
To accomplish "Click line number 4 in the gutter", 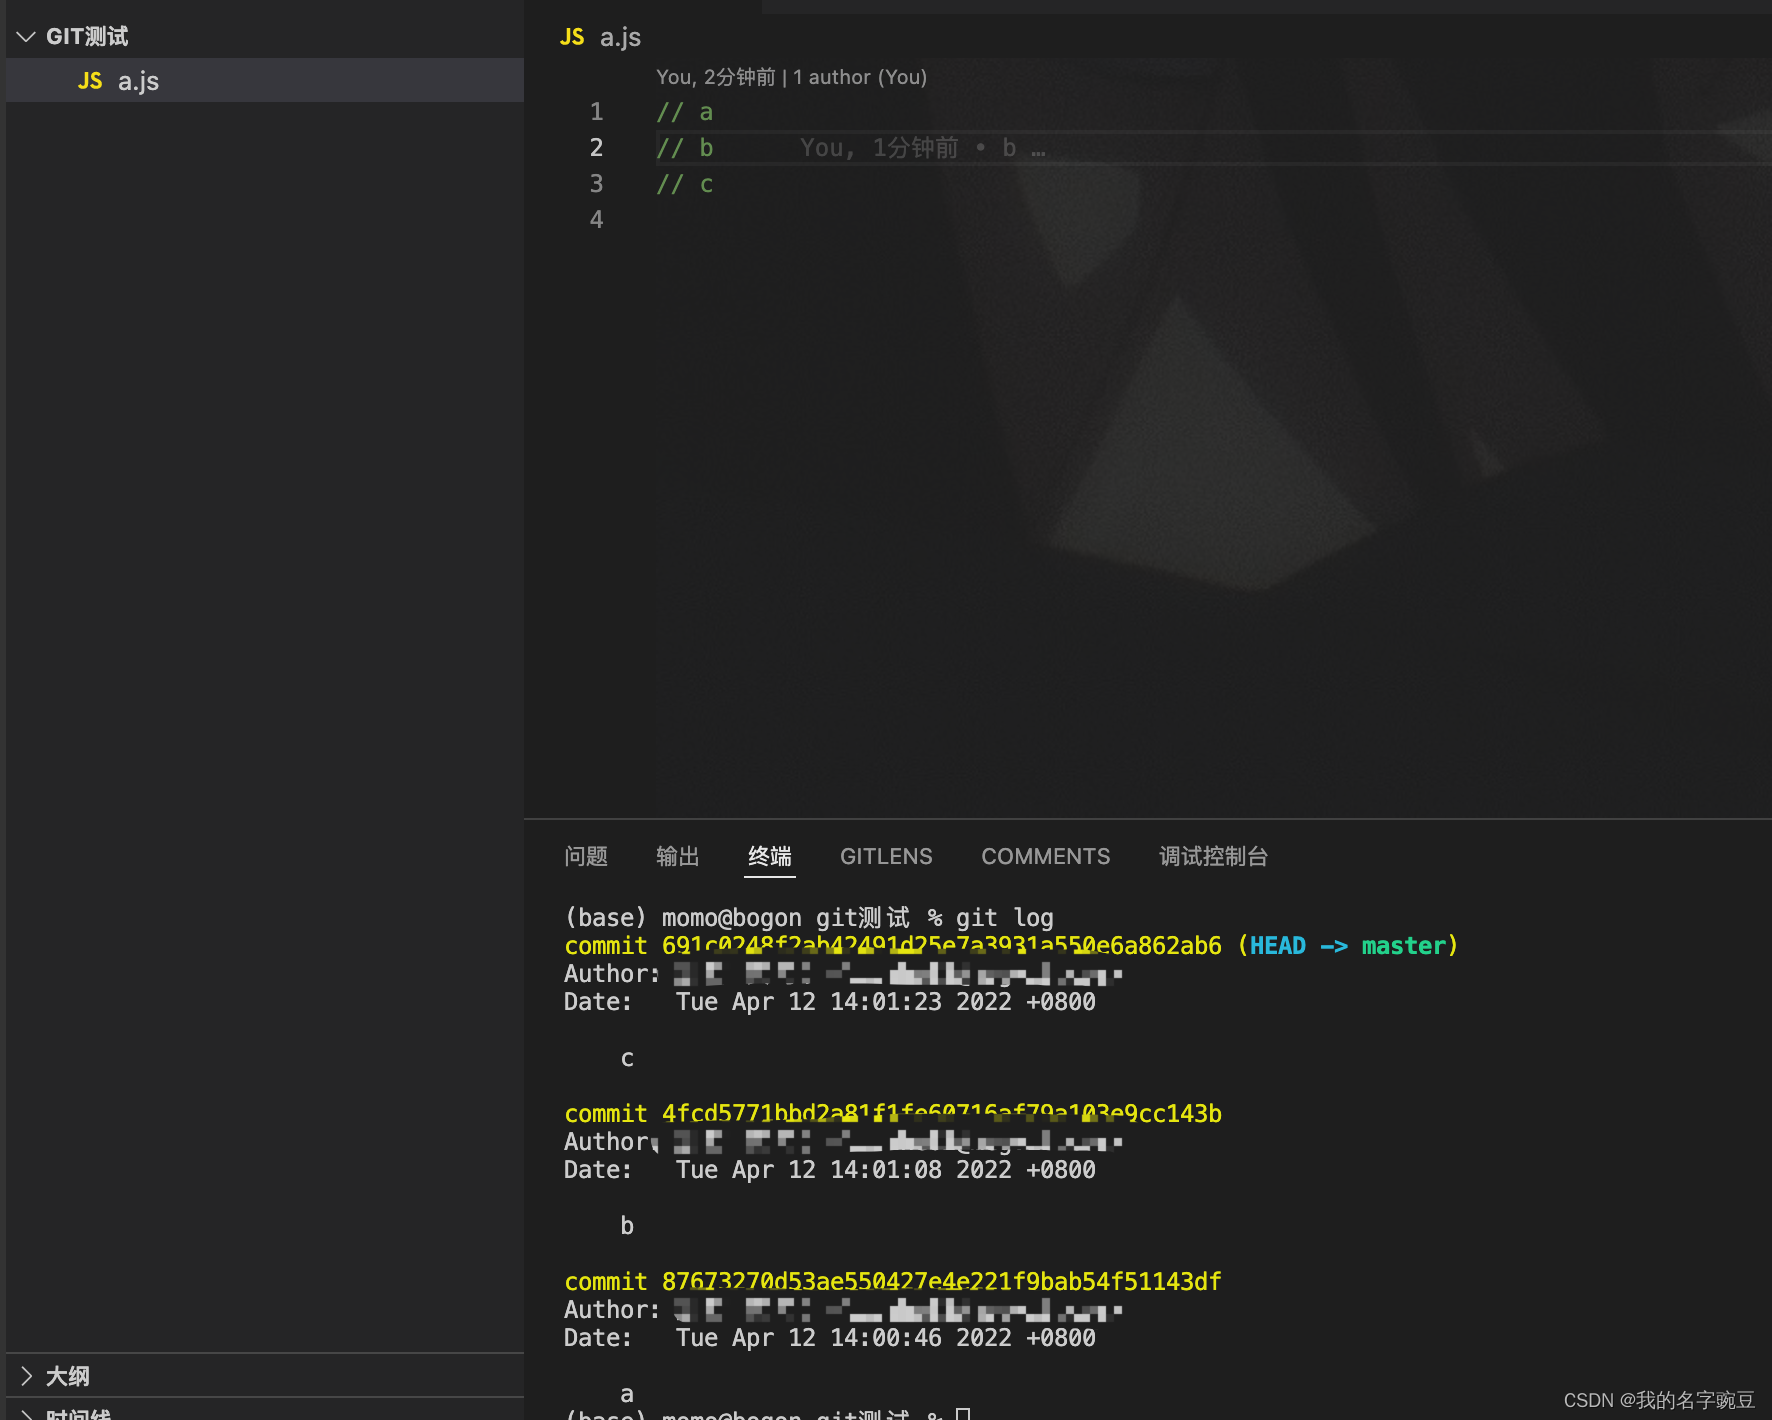I will pos(596,220).
